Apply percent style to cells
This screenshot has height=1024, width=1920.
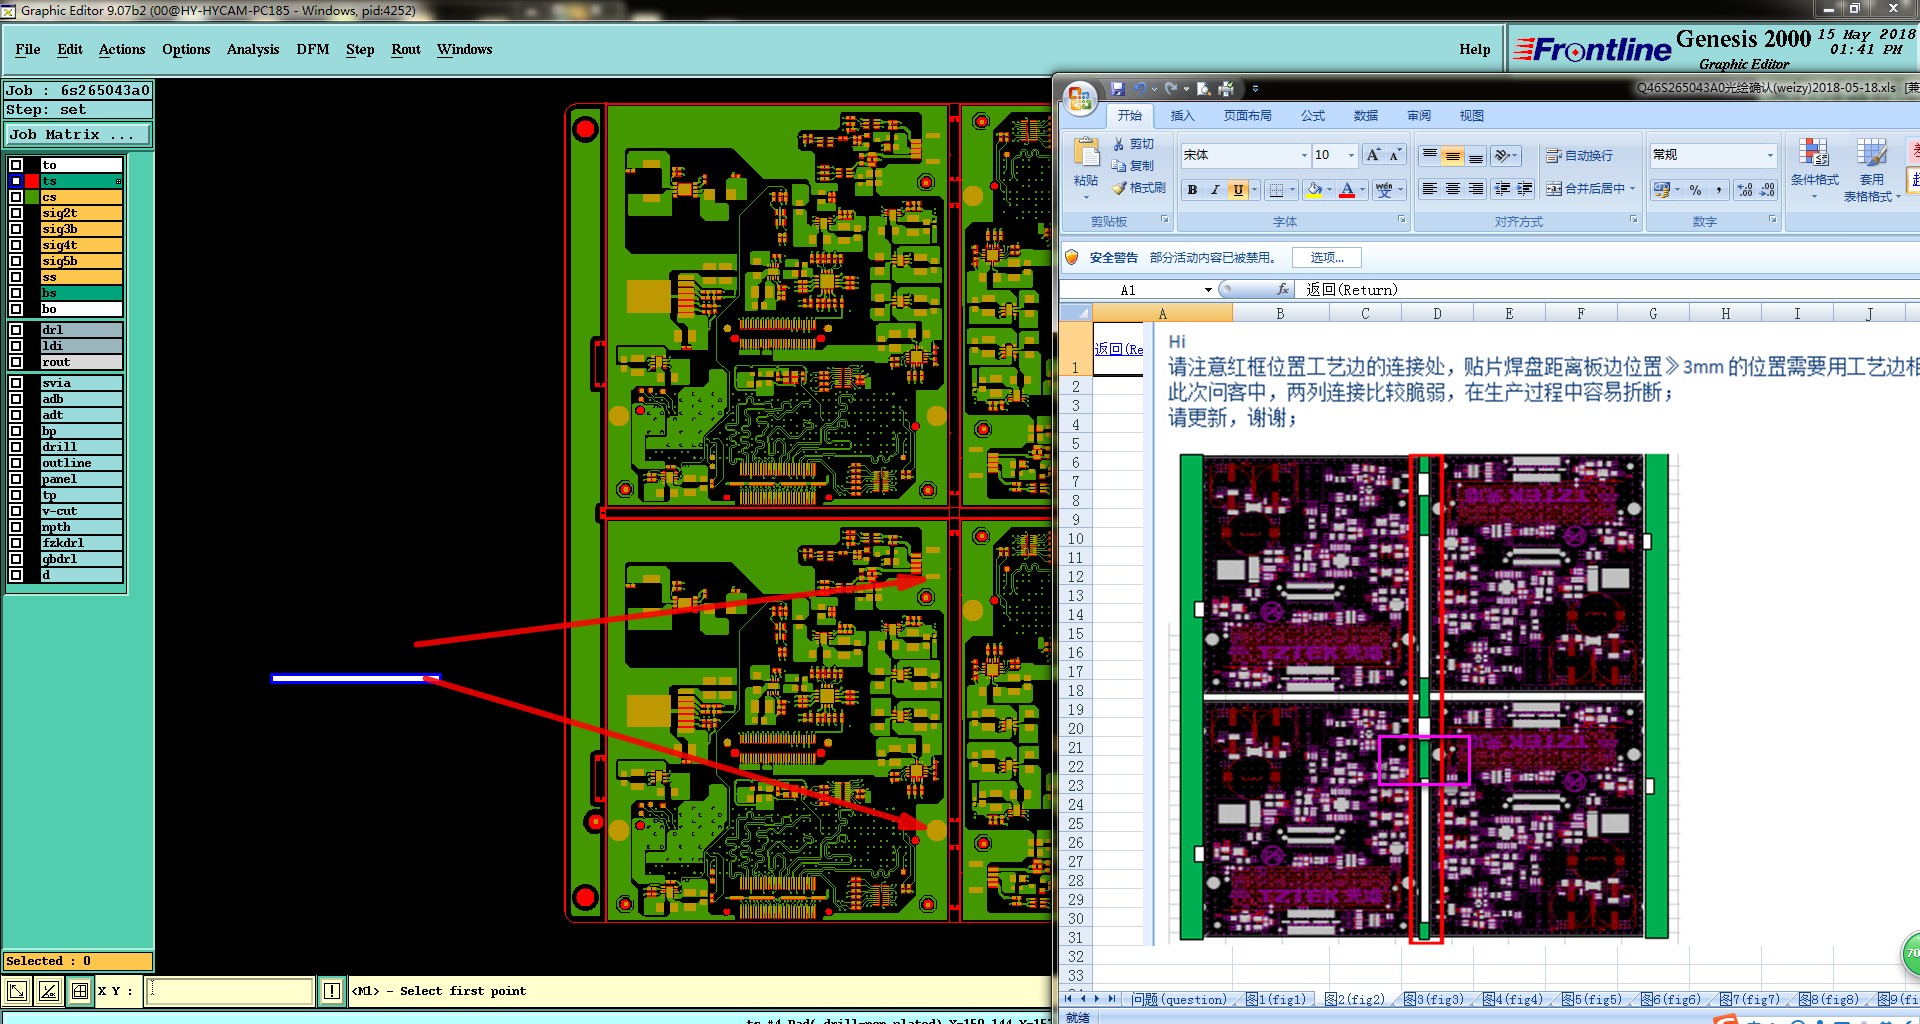coord(1695,190)
